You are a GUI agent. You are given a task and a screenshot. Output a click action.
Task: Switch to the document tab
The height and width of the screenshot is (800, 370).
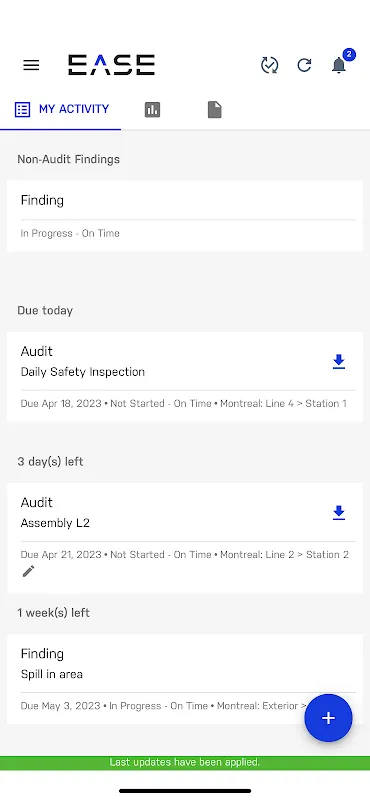pos(215,110)
